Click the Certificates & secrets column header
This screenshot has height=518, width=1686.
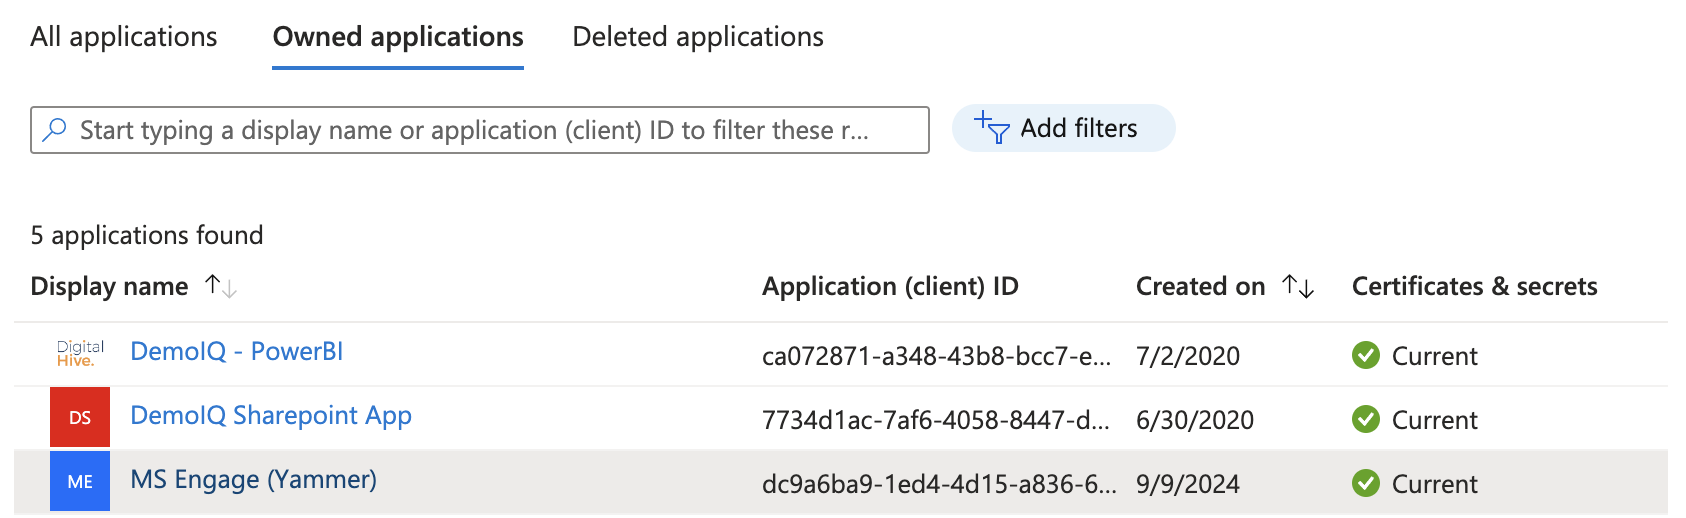click(x=1474, y=286)
